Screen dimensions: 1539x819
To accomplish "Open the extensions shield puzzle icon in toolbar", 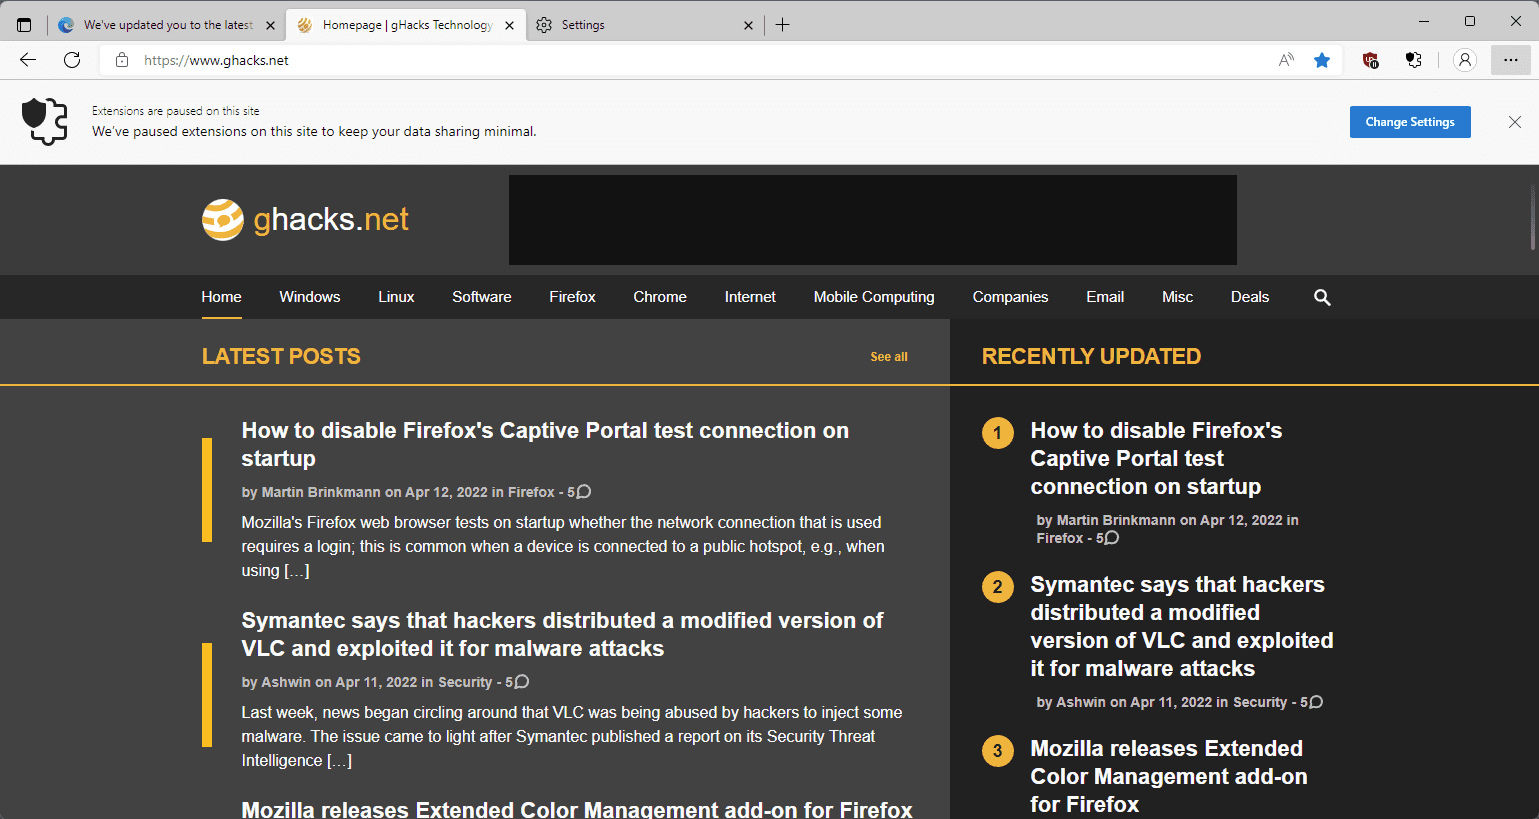I will 1413,60.
